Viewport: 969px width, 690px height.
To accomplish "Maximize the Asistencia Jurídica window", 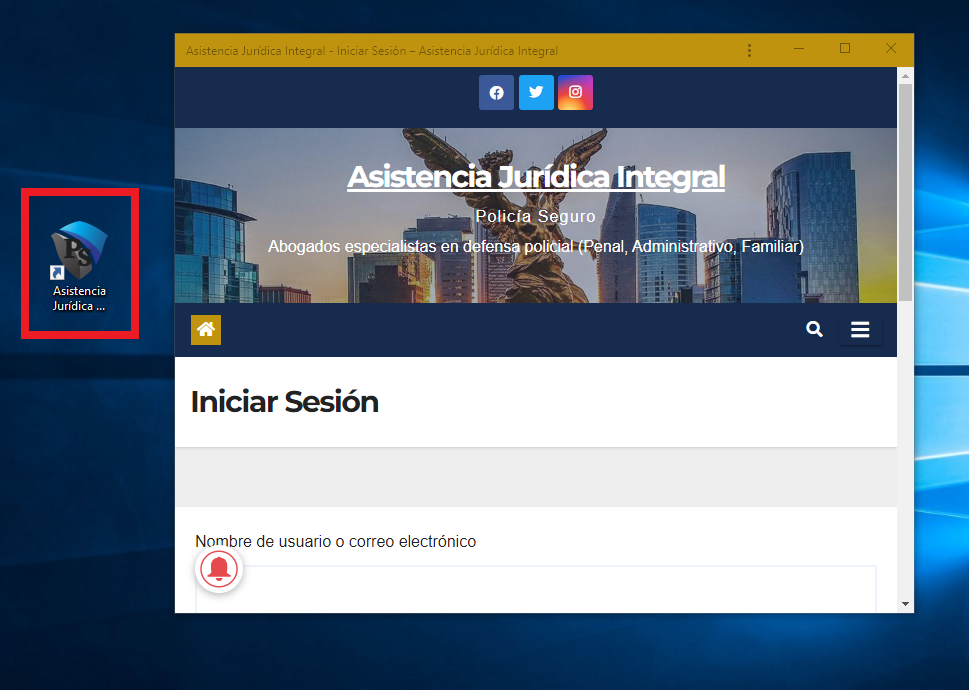I will coord(845,49).
